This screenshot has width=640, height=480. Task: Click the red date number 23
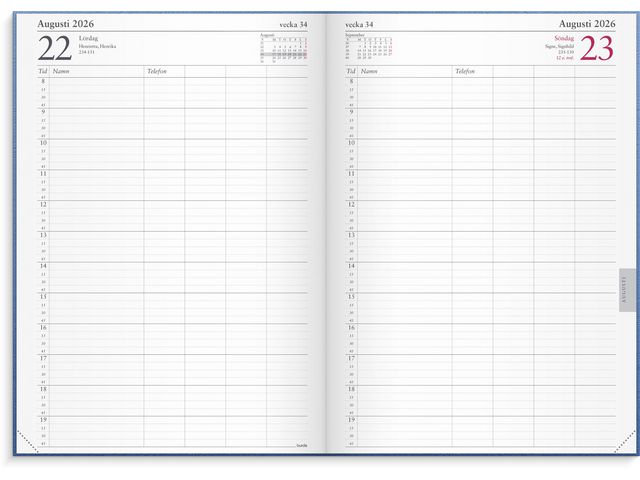click(596, 48)
